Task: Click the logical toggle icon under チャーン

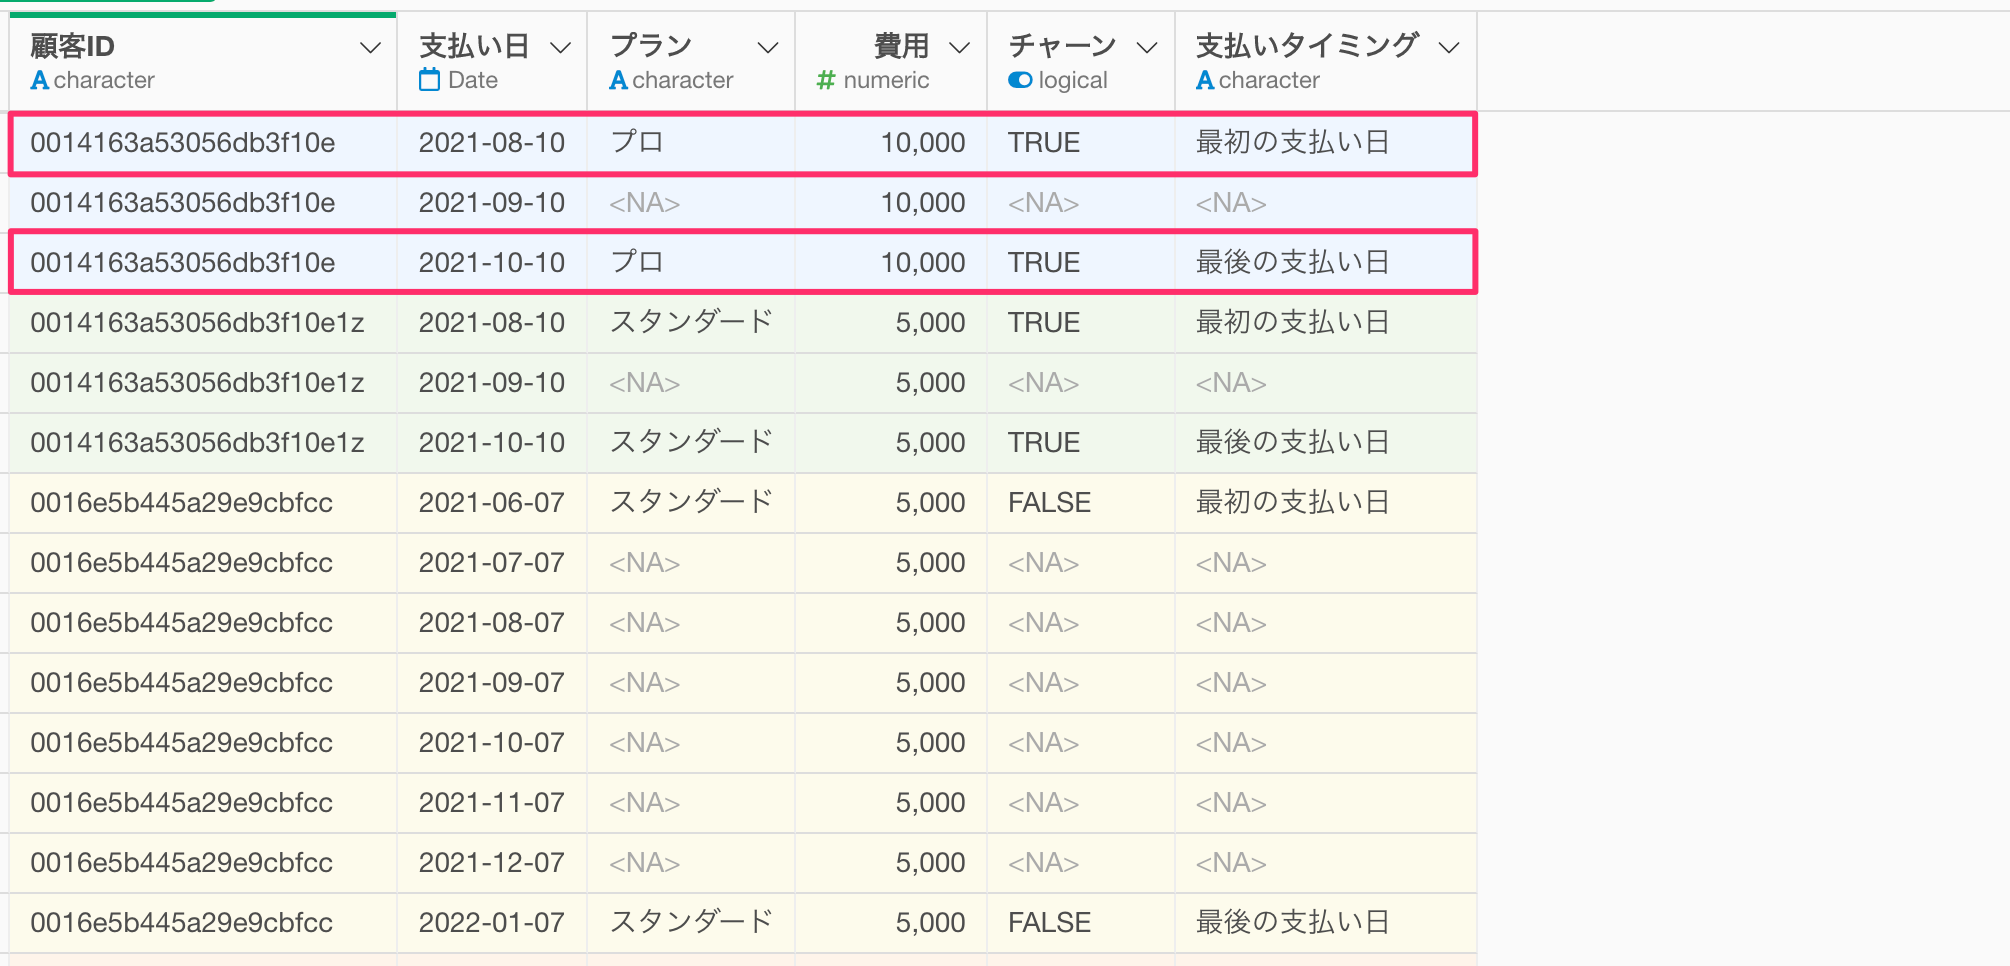Action: pyautogui.click(x=1020, y=80)
